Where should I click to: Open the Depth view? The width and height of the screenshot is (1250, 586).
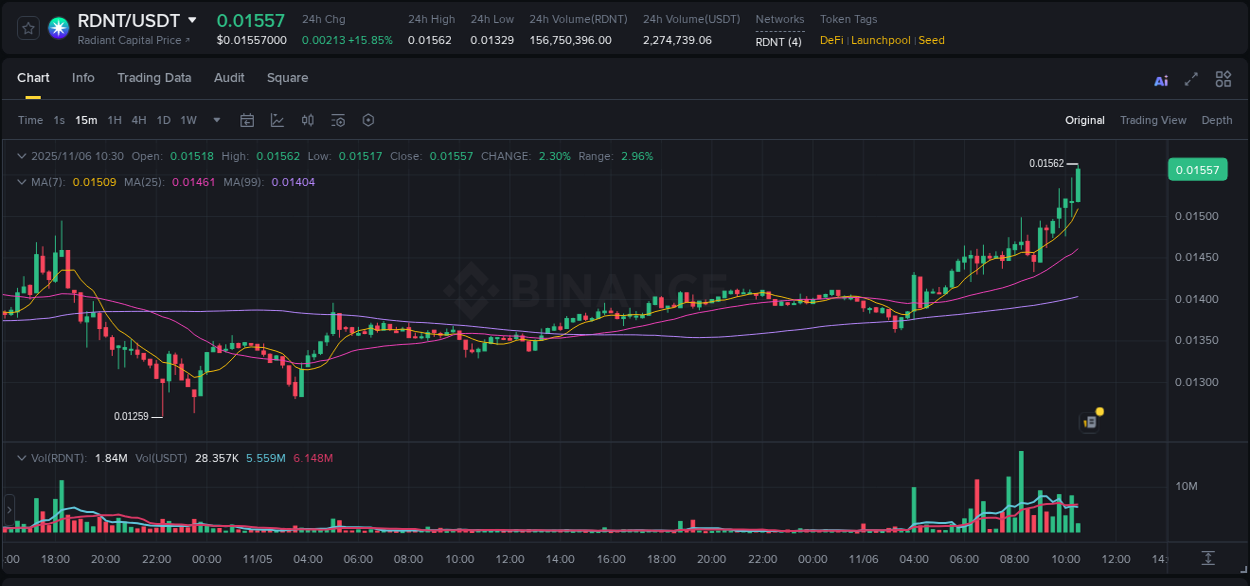[1217, 120]
